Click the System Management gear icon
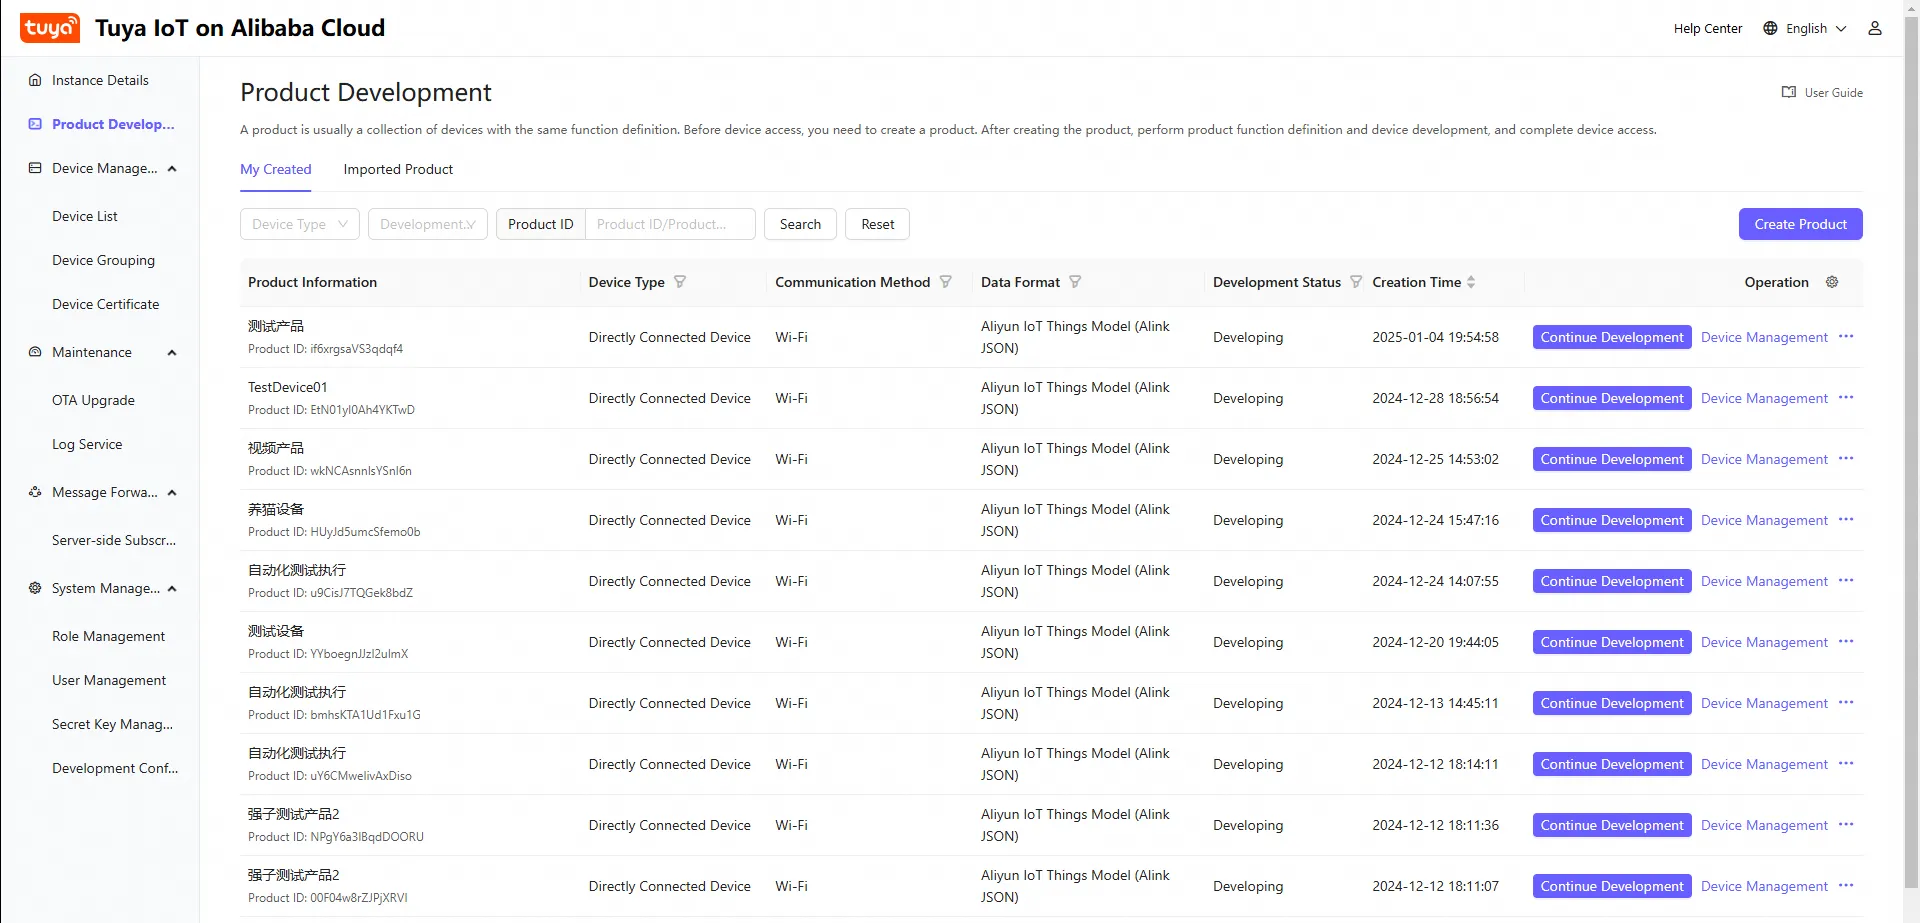Screen dimensions: 1920x923 coord(35,588)
